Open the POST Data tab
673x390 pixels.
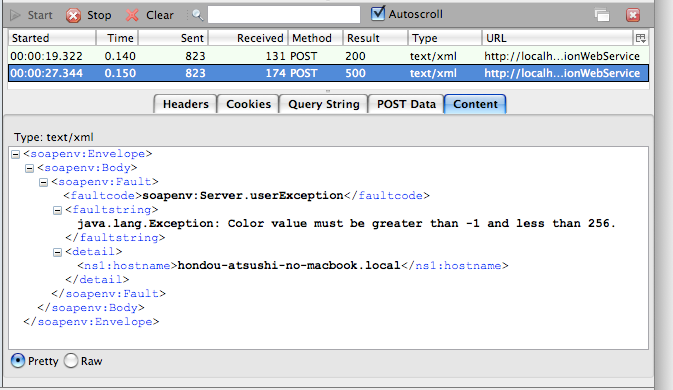tap(406, 104)
